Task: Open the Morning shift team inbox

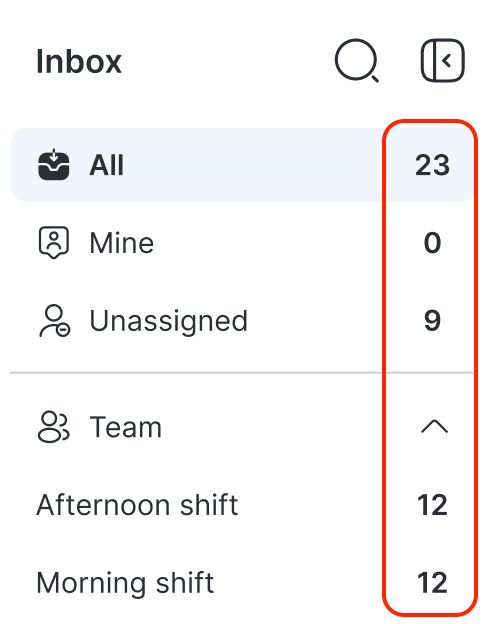Action: pos(243,583)
